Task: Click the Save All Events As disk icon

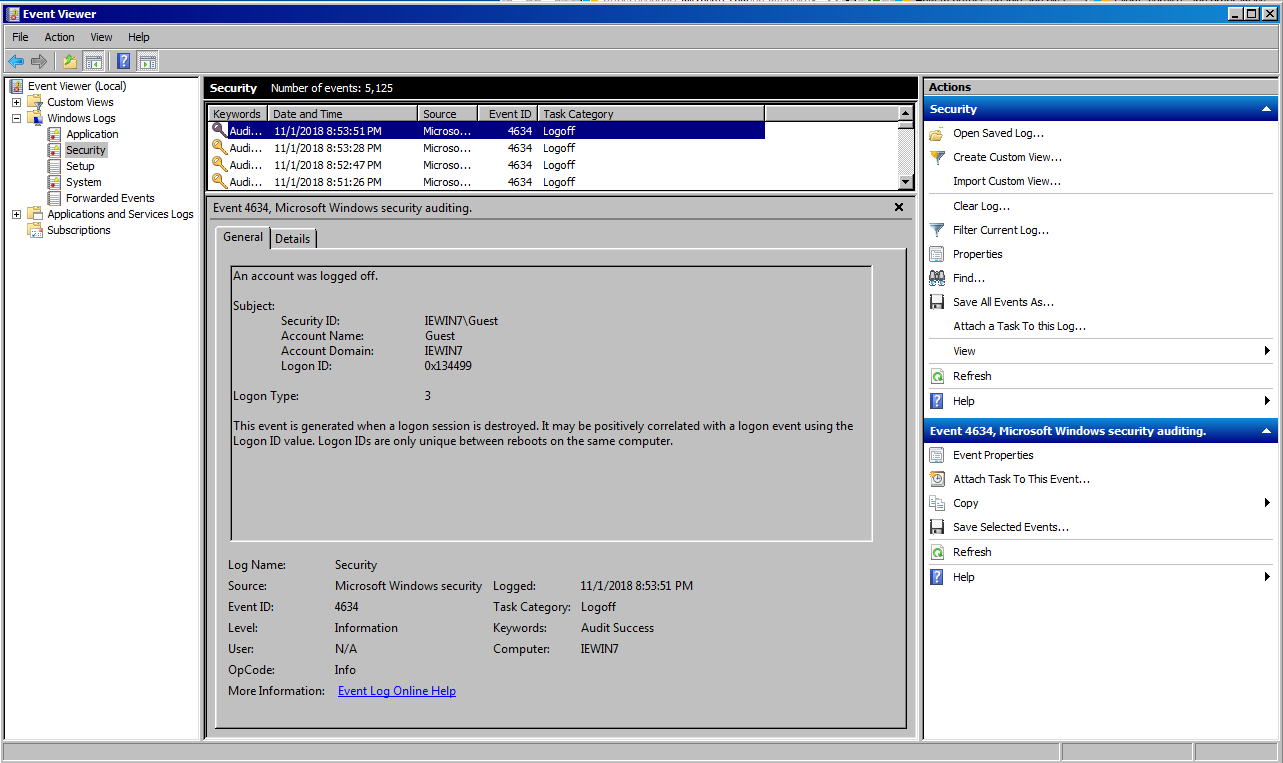Action: click(x=936, y=301)
